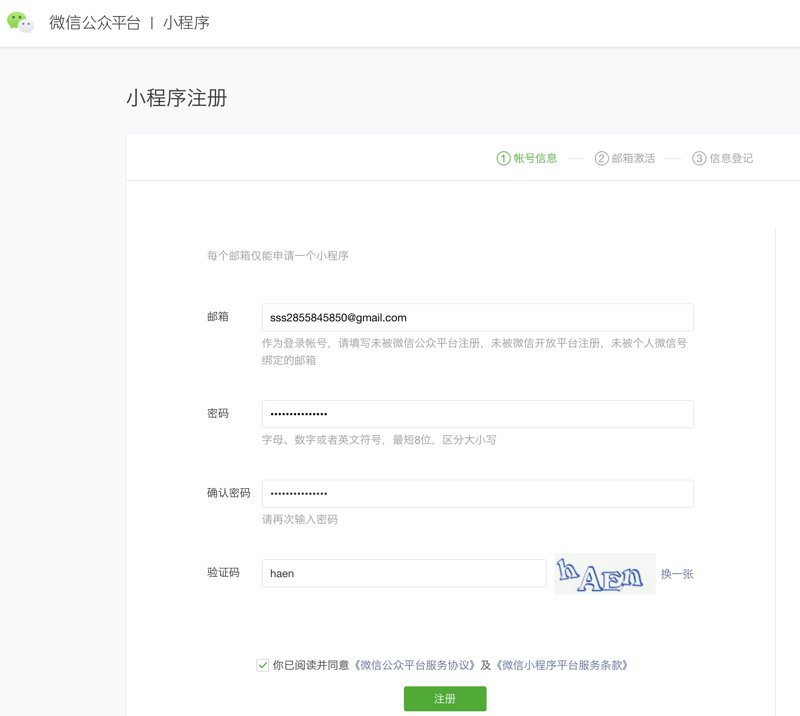
Task: Click the captcha image showing distorted characters
Action: [x=604, y=573]
